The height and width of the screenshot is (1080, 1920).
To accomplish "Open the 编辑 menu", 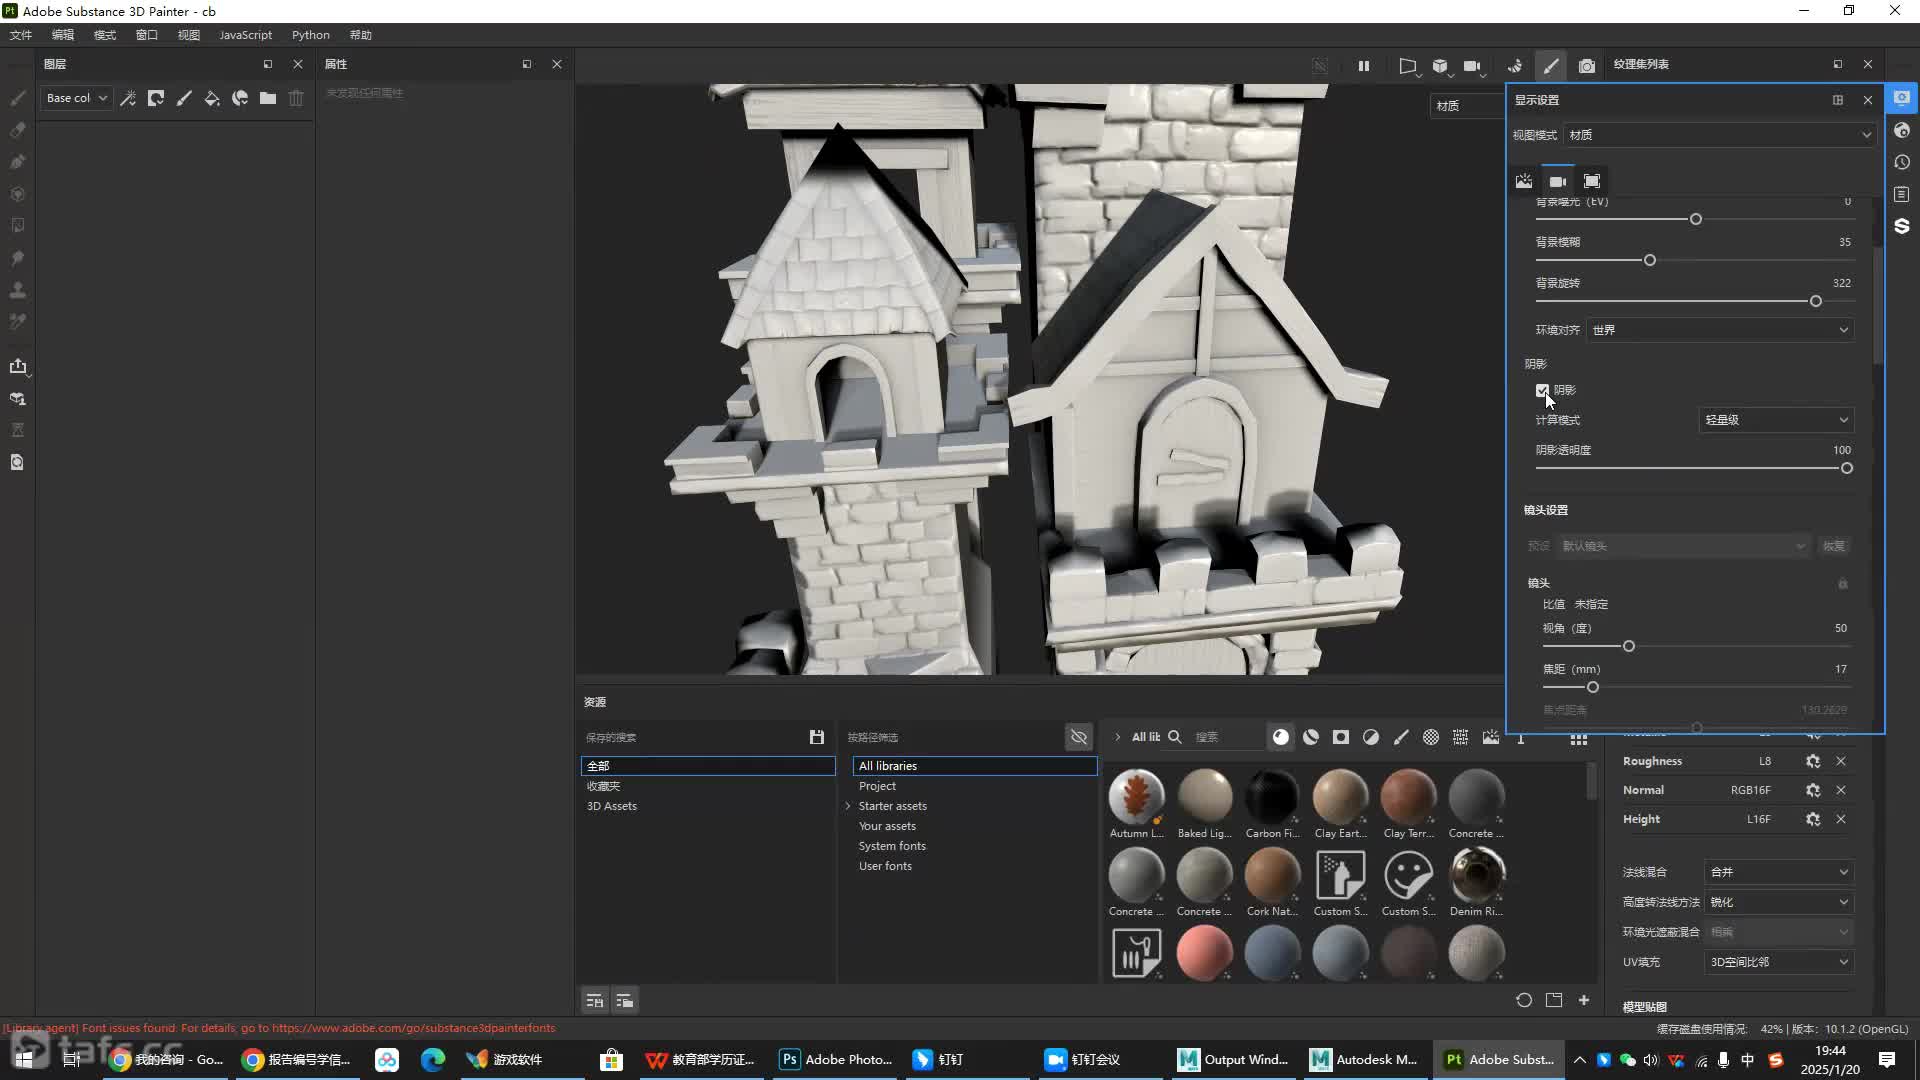I will [x=63, y=35].
